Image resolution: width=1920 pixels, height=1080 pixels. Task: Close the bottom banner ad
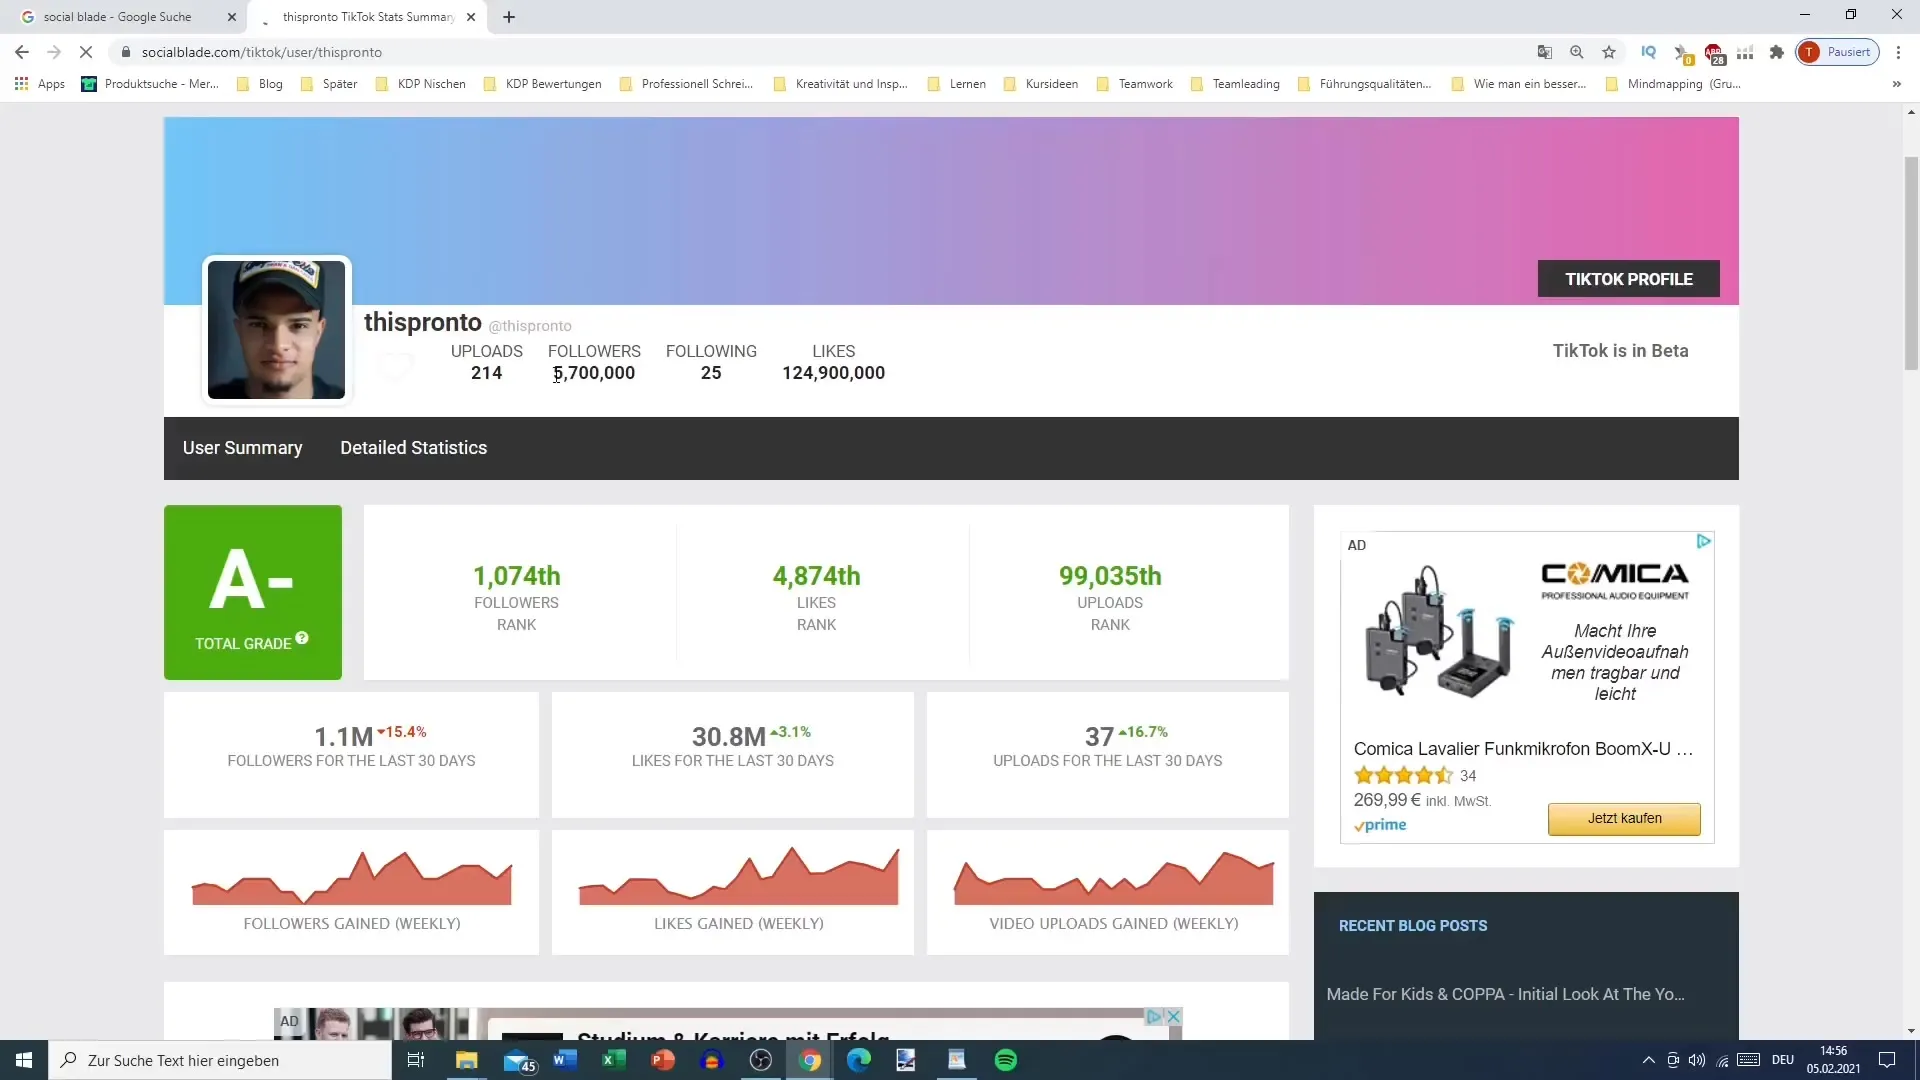click(x=1174, y=1016)
